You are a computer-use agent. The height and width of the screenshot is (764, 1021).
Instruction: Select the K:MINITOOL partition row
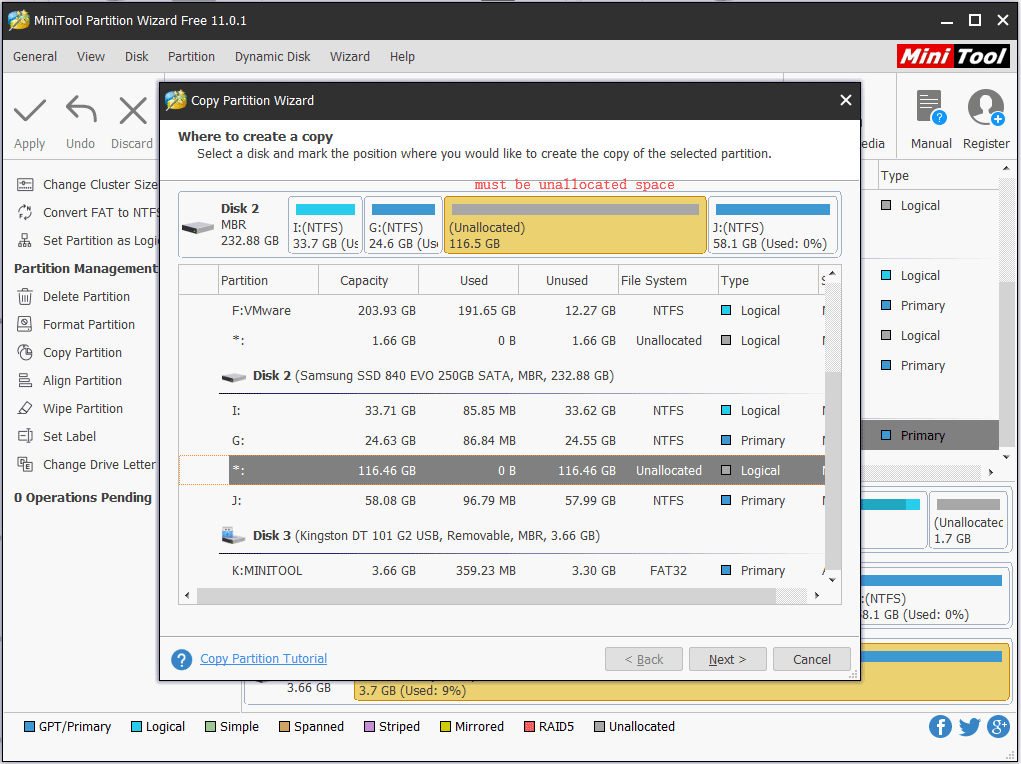coord(501,571)
